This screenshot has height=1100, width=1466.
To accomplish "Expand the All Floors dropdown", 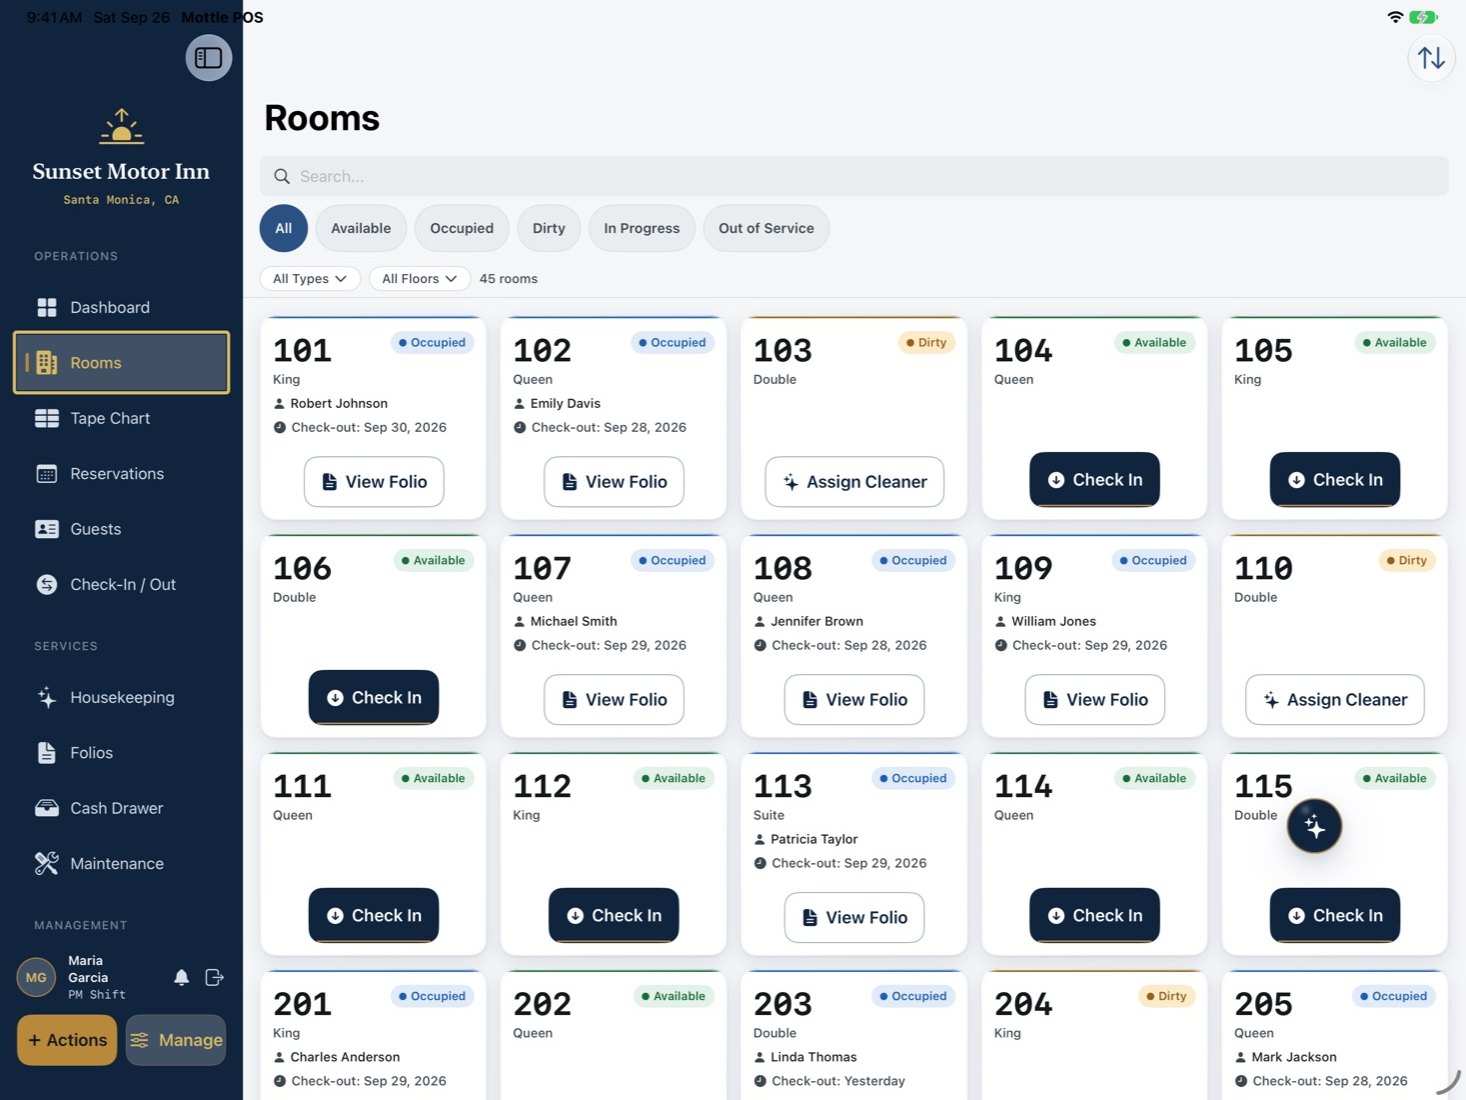I will [420, 278].
